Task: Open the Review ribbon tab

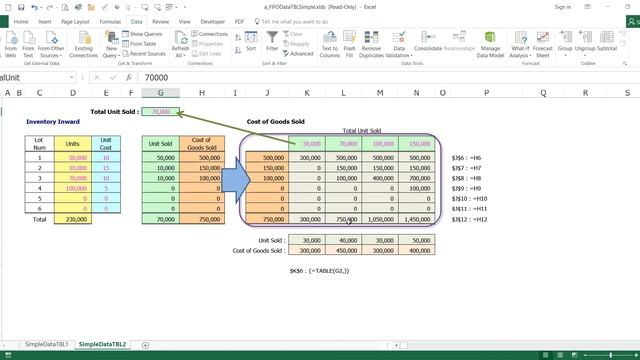Action: click(x=160, y=22)
